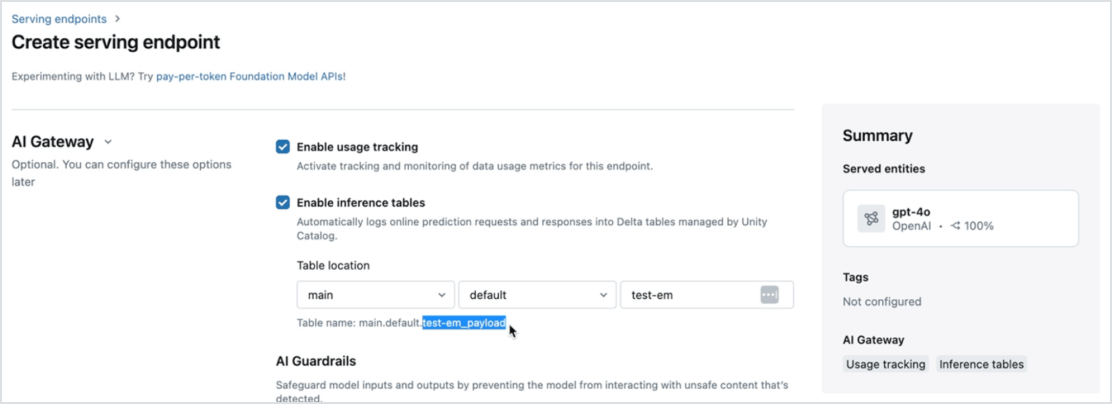Click the Summary panel heading
Screen dimensions: 1112x404
(877, 136)
